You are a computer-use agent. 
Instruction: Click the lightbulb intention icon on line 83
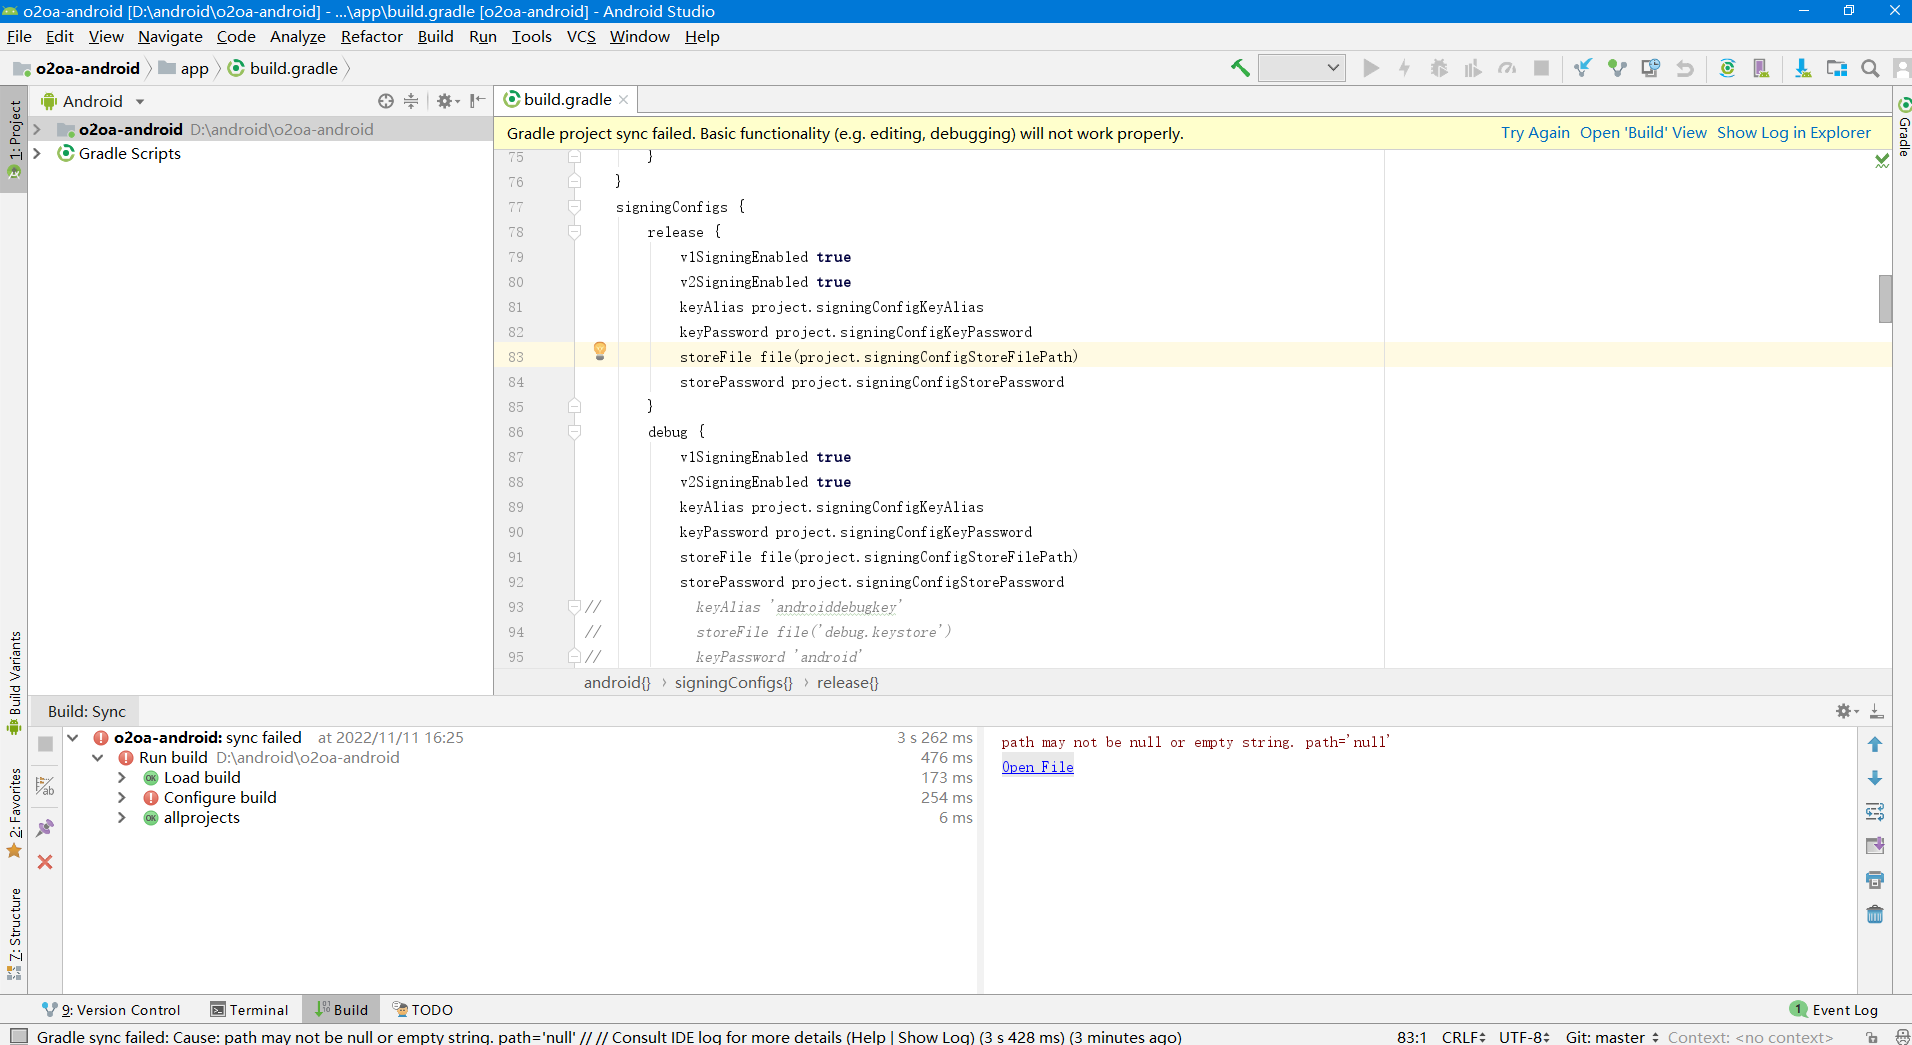coord(600,351)
